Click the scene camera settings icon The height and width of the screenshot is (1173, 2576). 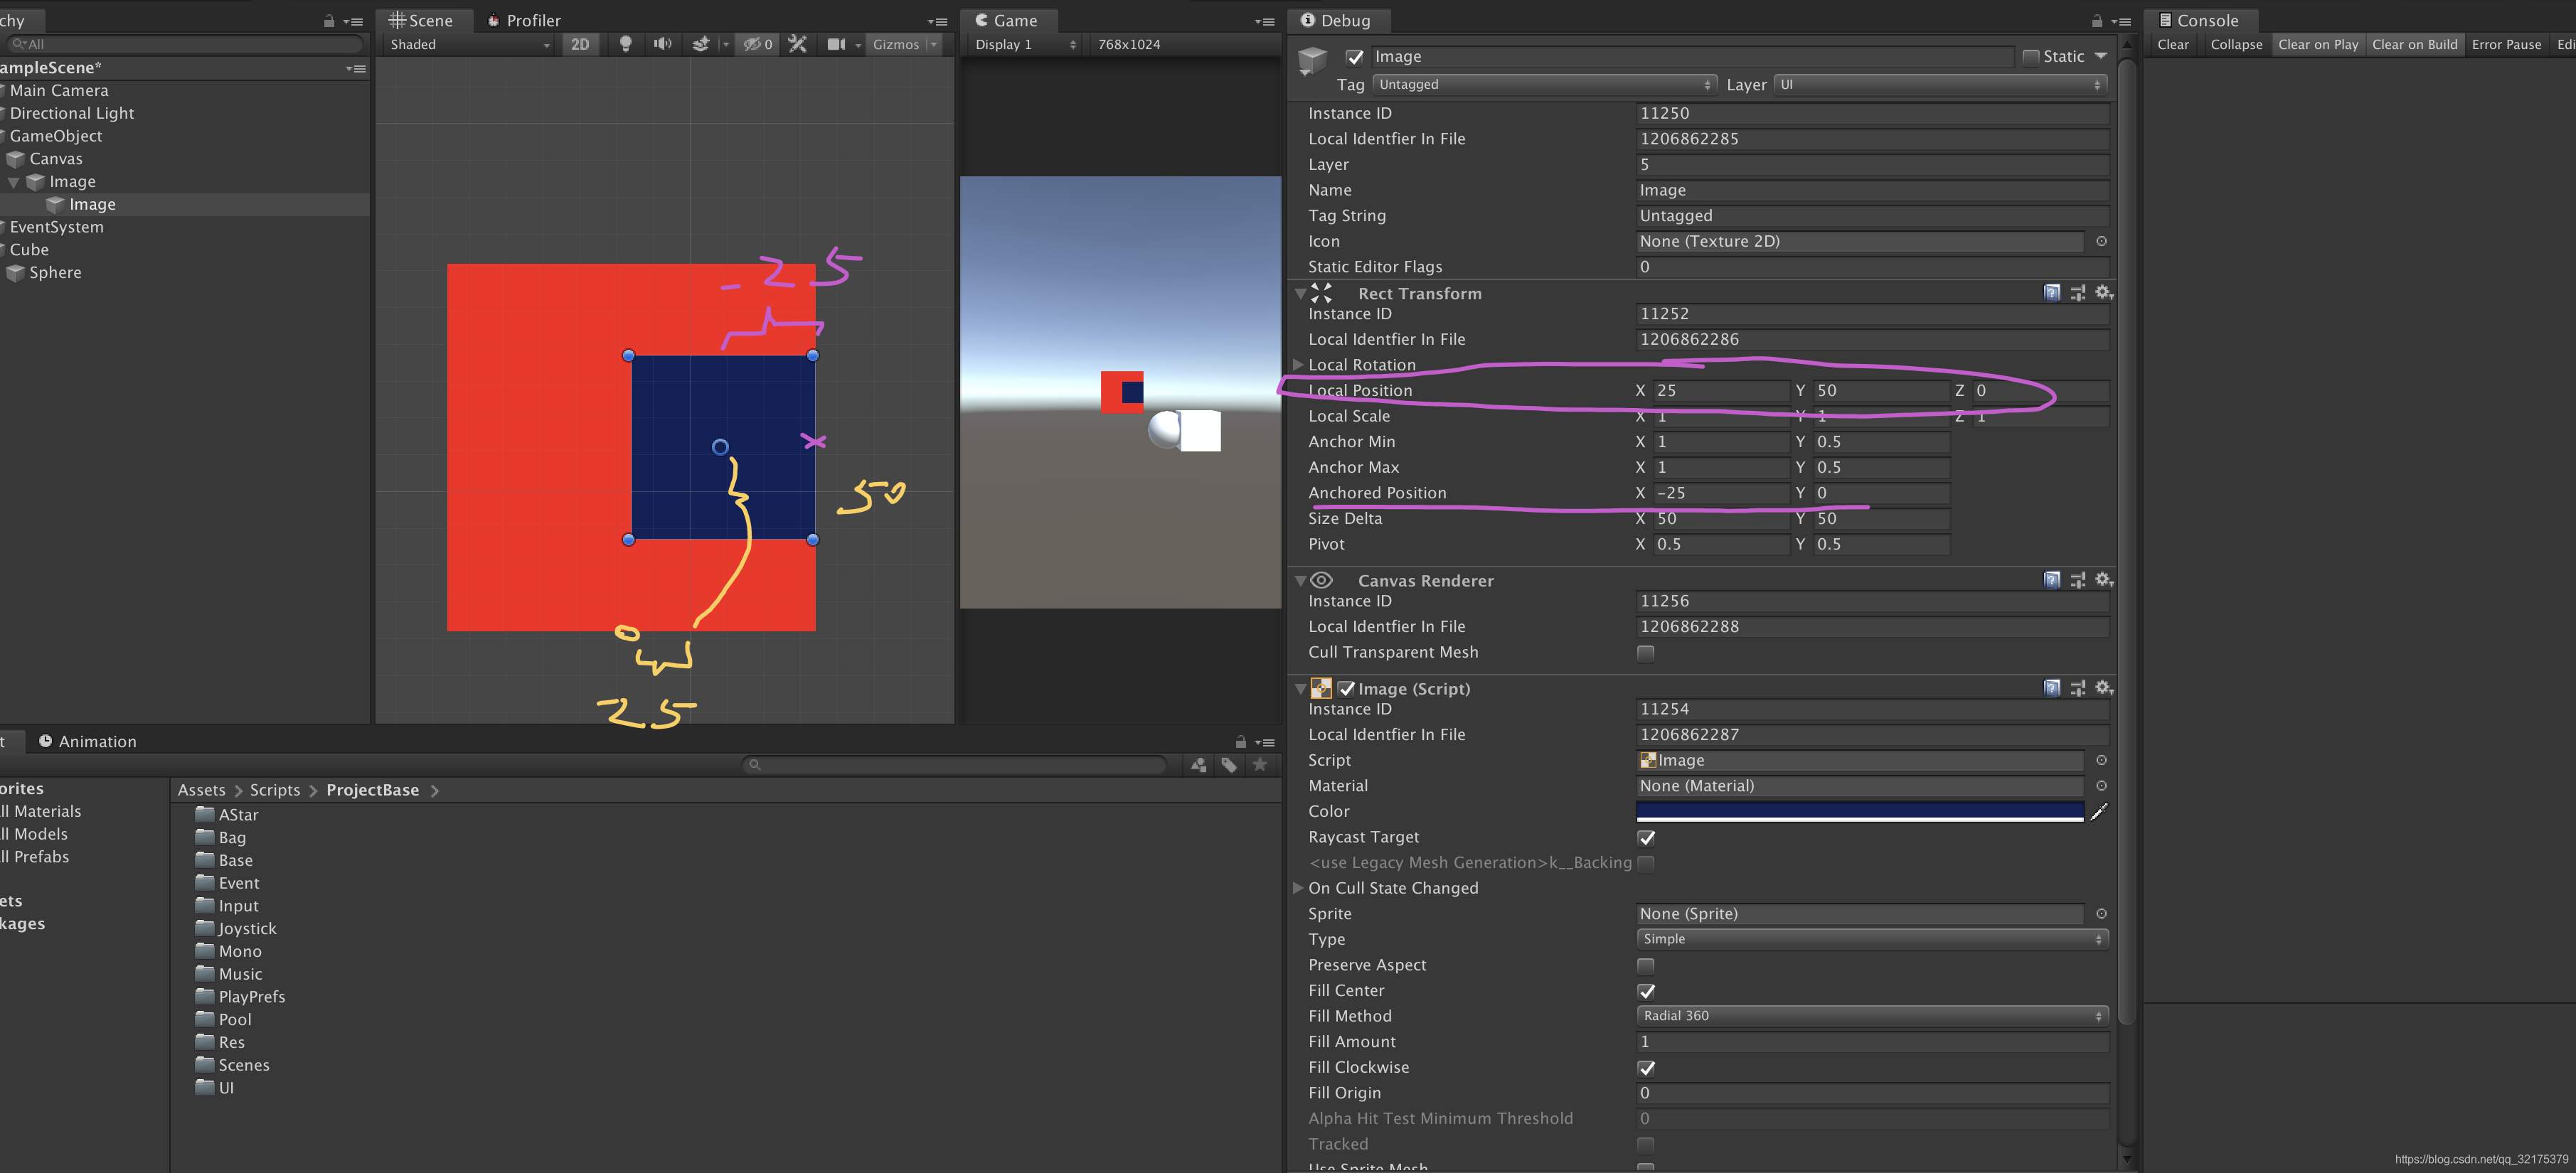(836, 44)
